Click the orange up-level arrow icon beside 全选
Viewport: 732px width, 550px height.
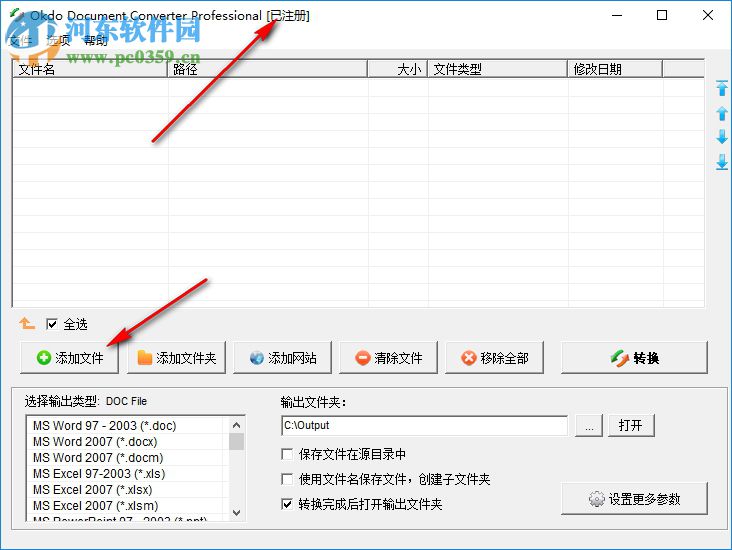click(27, 323)
